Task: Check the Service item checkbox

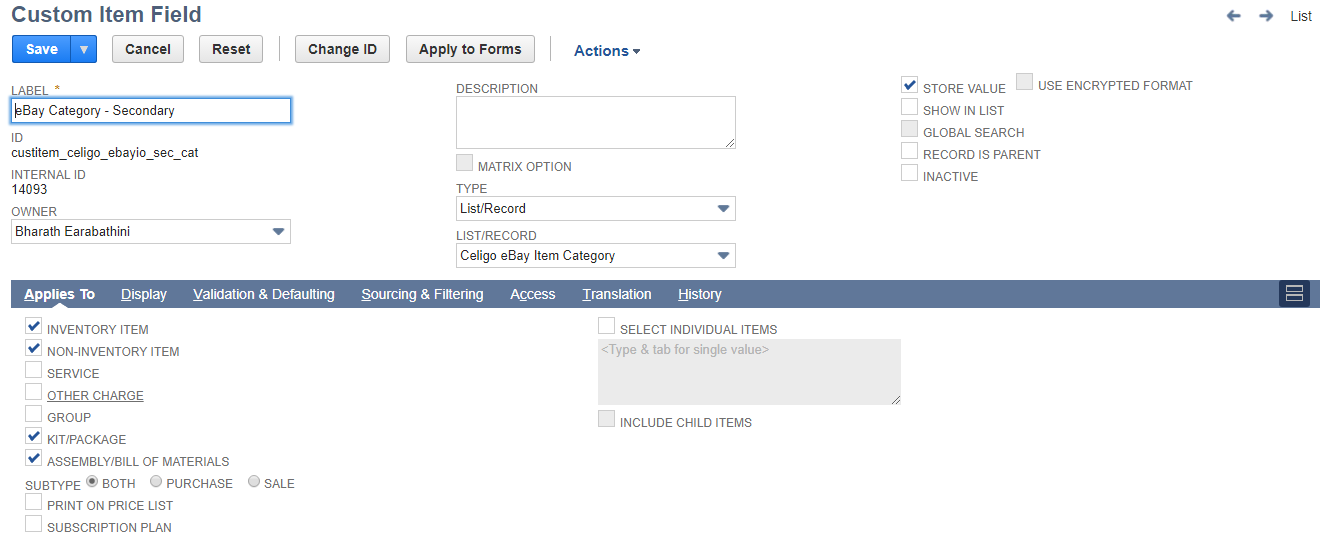Action: (34, 370)
